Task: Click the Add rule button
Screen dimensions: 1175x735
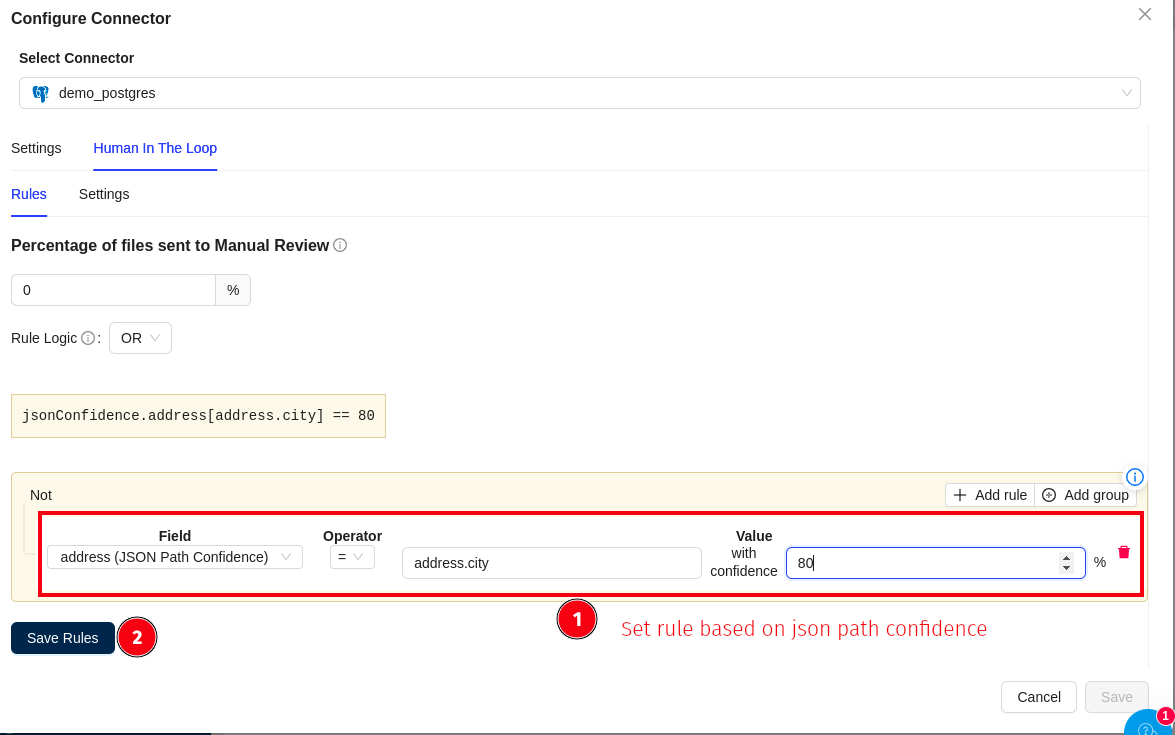Action: (989, 495)
